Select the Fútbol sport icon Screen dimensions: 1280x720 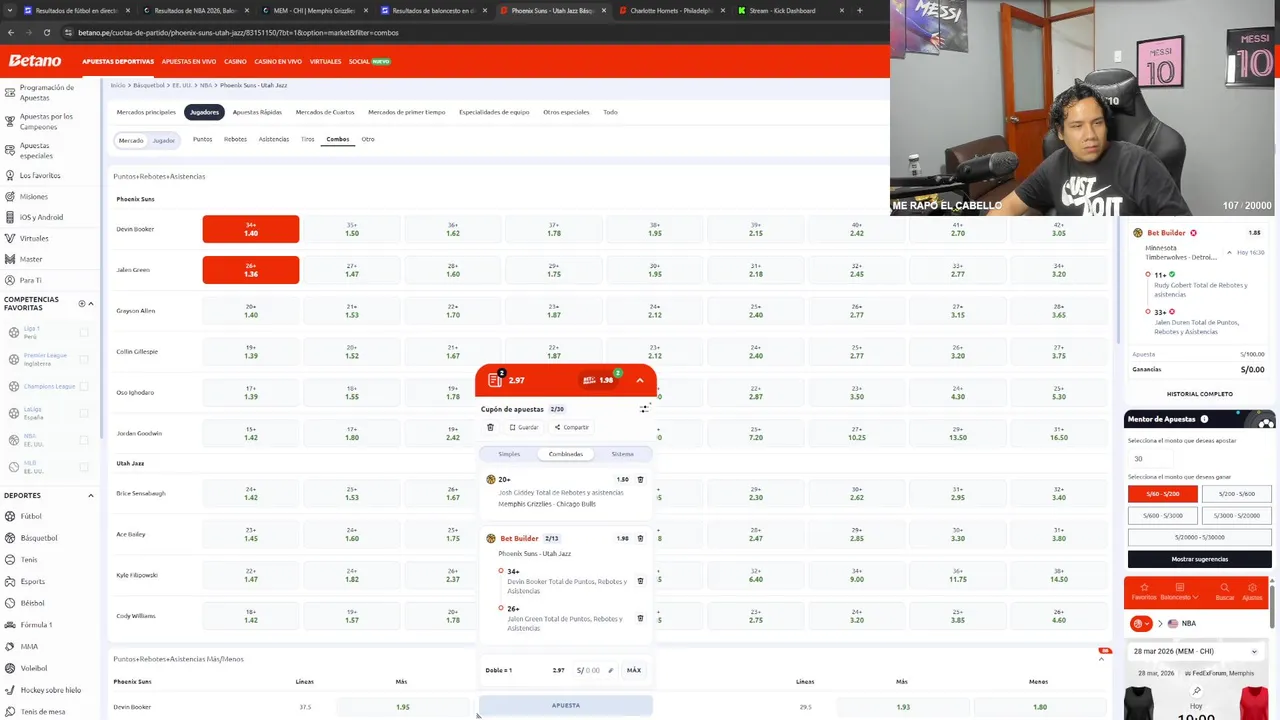pyautogui.click(x=10, y=516)
